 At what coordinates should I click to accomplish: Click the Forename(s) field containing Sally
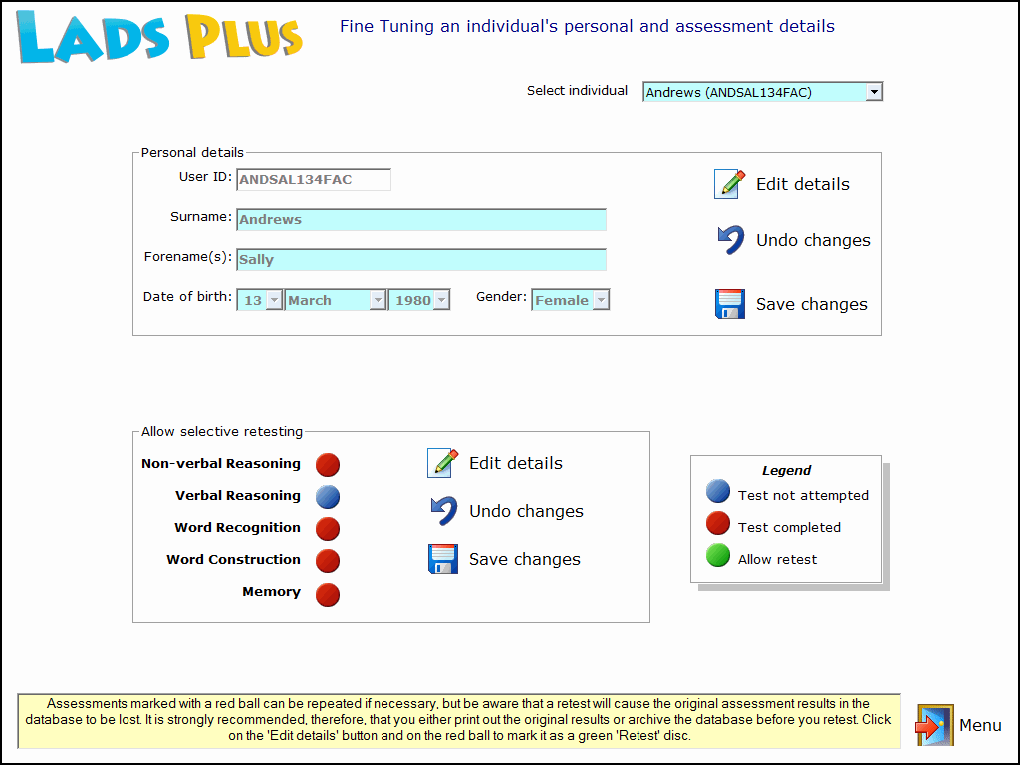pyautogui.click(x=422, y=259)
